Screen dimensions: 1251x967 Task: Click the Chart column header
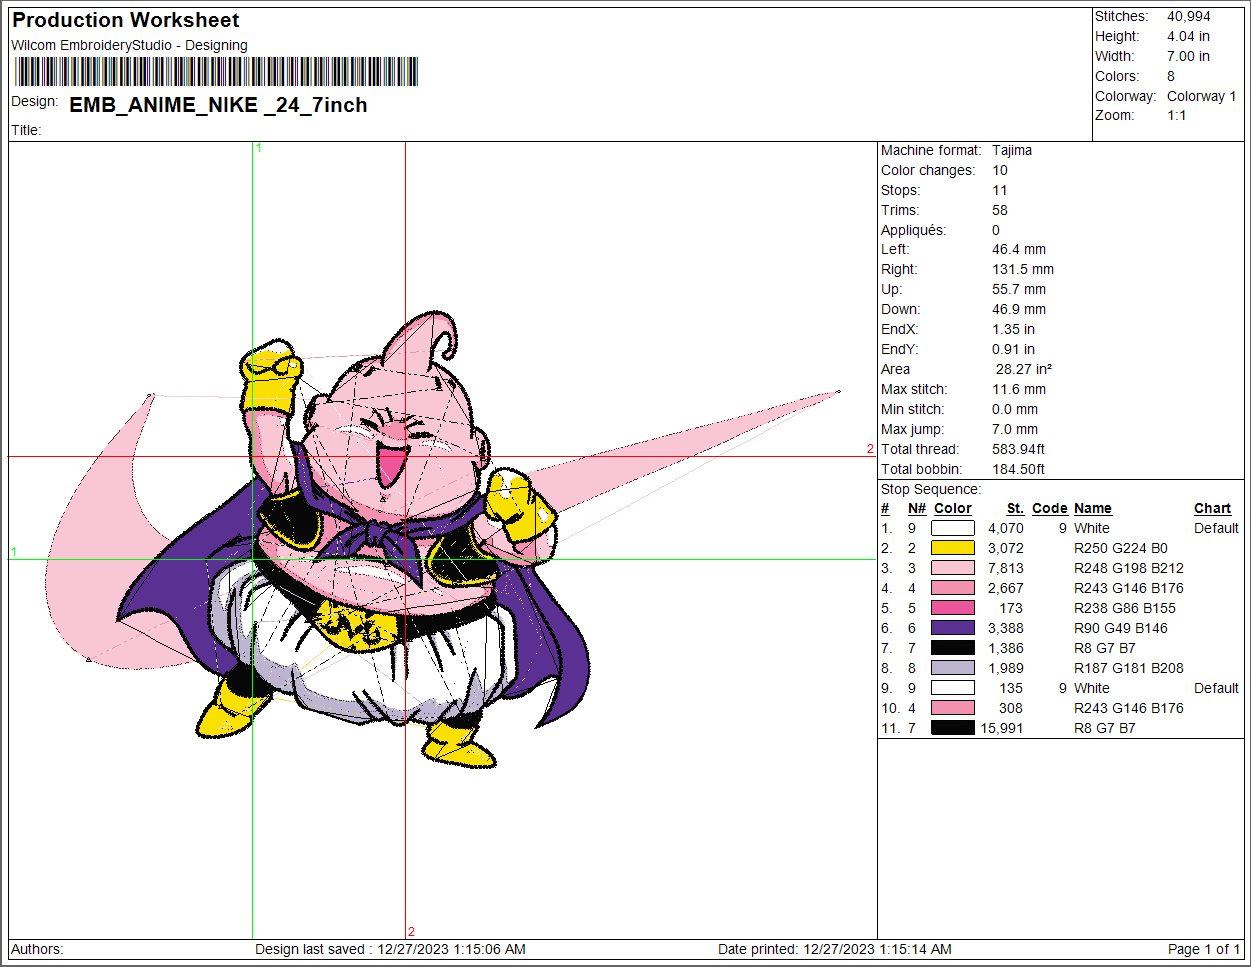coord(1212,508)
